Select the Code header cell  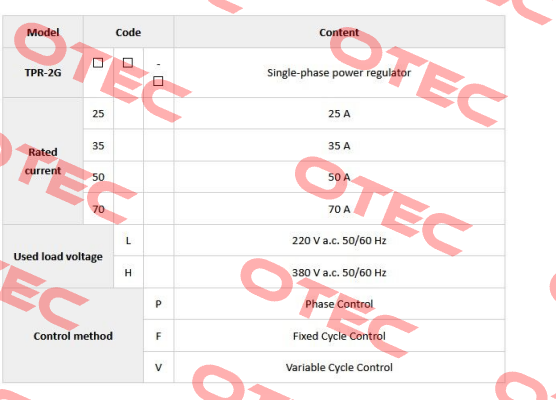(x=128, y=32)
